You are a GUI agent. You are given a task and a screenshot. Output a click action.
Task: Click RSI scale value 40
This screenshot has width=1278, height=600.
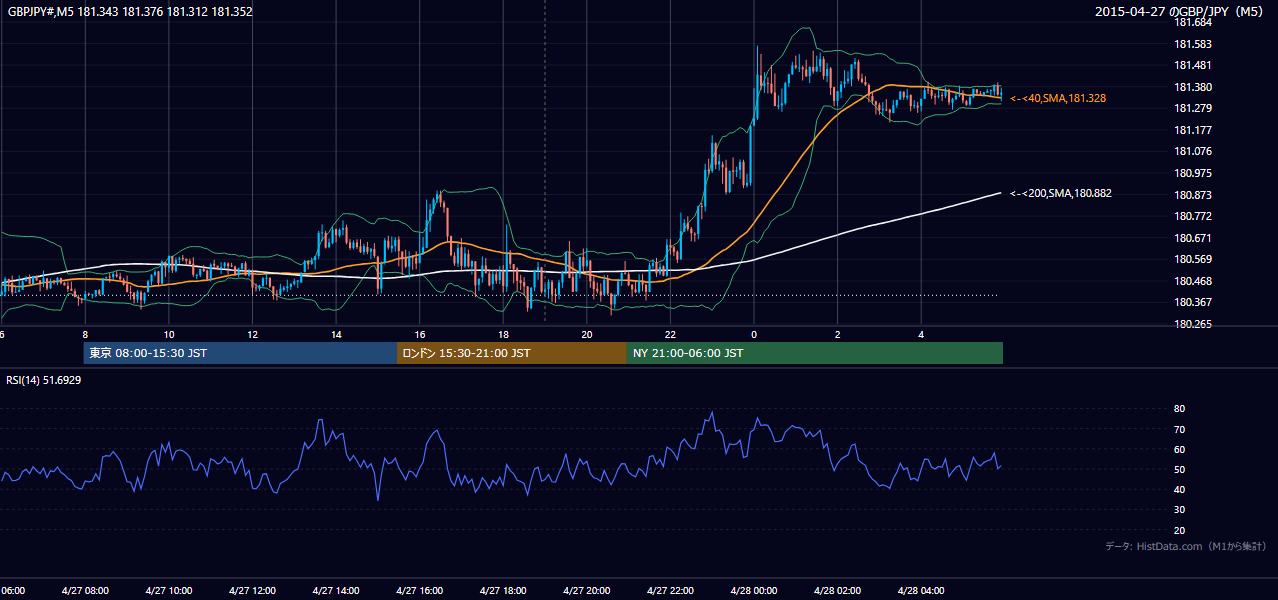pos(1180,489)
